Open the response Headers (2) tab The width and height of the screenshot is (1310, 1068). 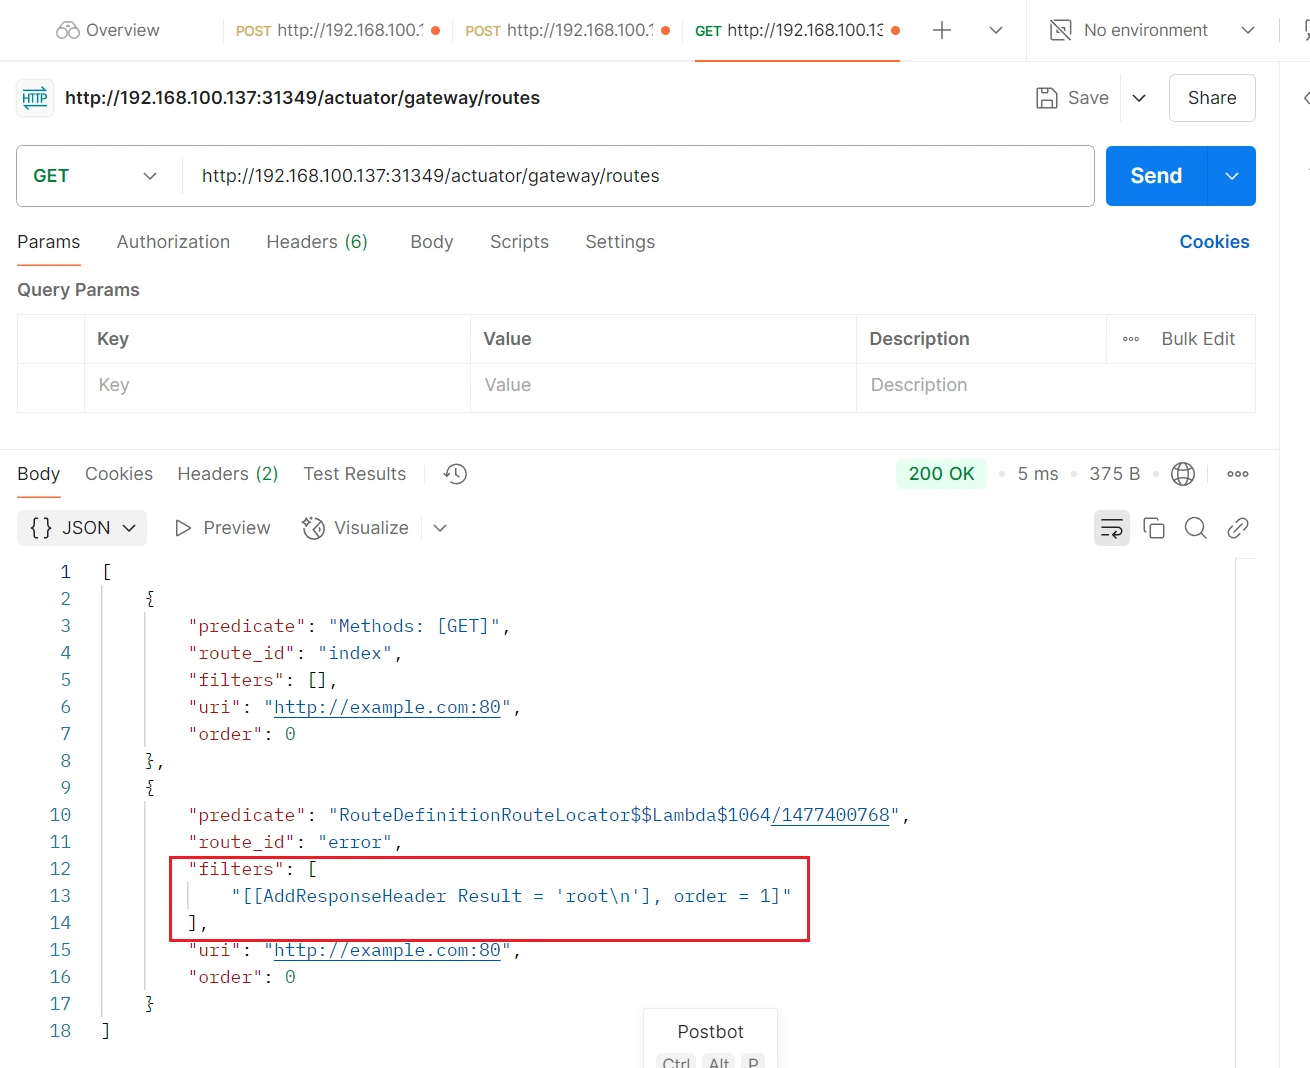[x=227, y=474]
